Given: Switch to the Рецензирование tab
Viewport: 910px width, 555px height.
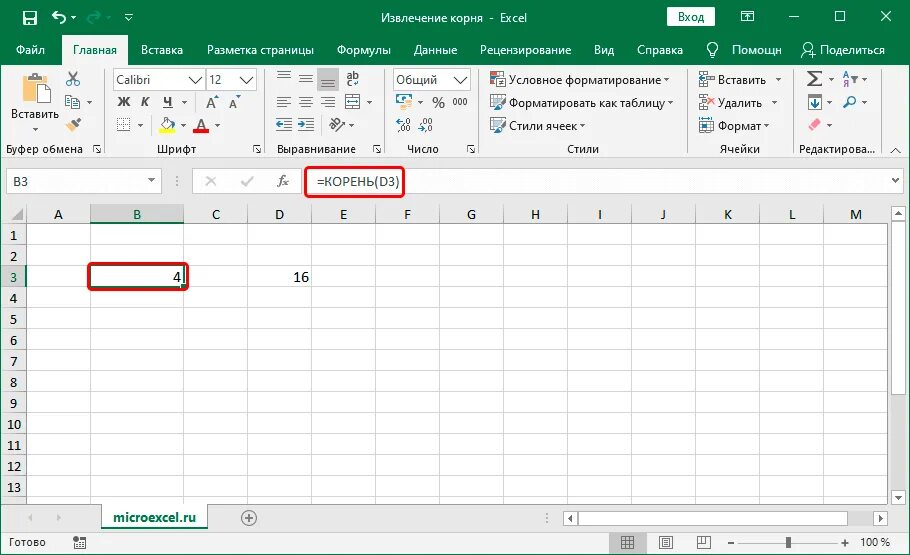Looking at the screenshot, I should [525, 50].
